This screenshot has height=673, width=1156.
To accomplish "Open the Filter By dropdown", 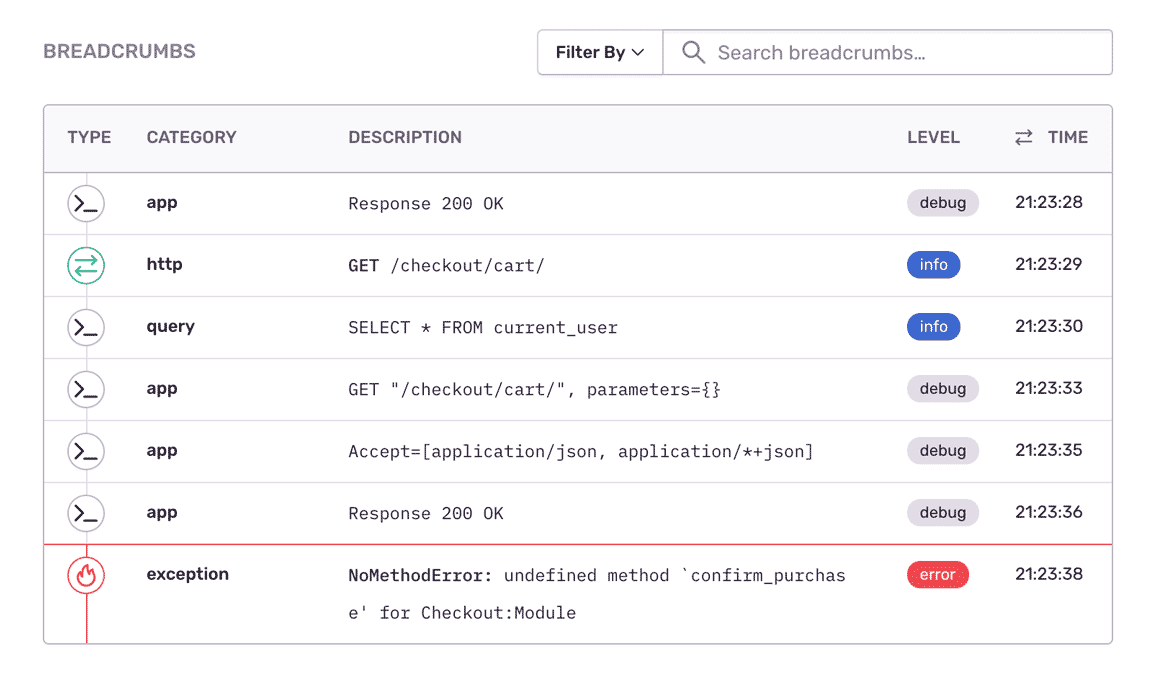I will 600,53.
